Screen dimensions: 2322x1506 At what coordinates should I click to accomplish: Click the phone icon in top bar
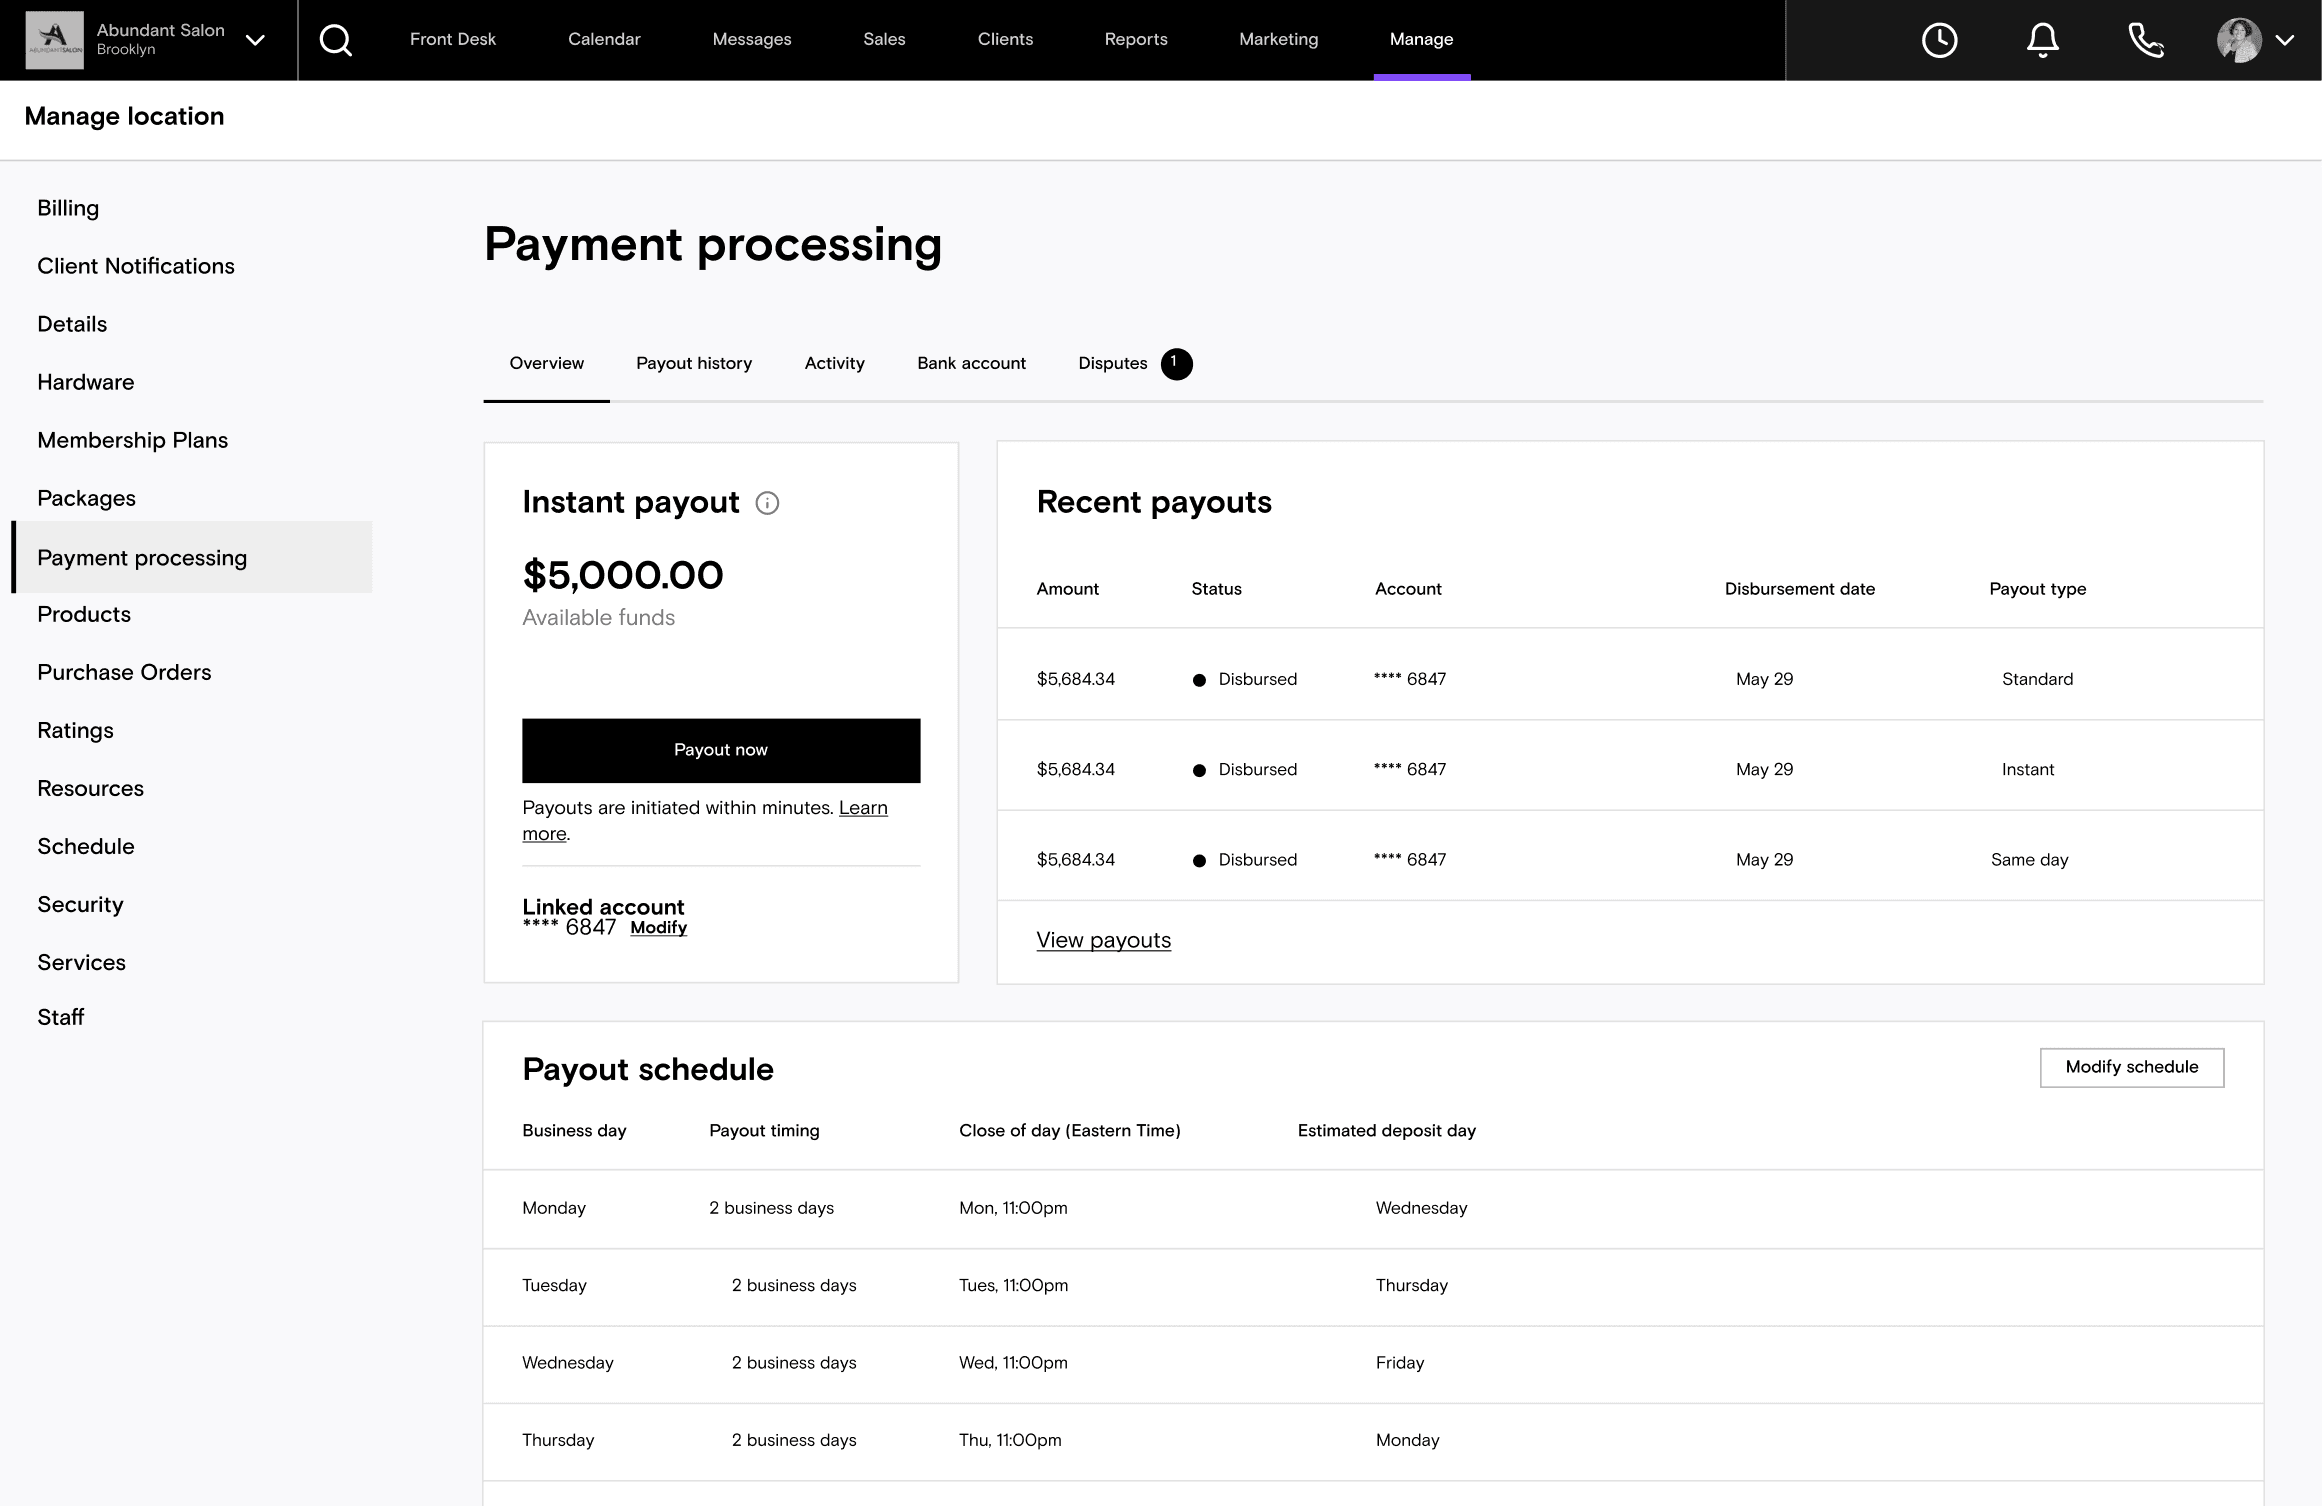2146,40
